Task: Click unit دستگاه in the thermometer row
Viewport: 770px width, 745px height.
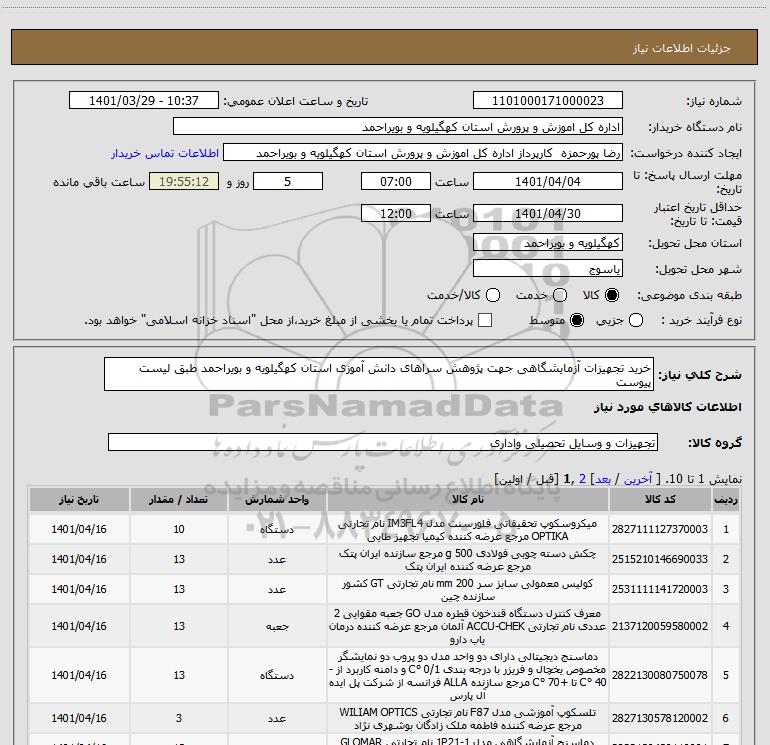Action: (x=277, y=676)
